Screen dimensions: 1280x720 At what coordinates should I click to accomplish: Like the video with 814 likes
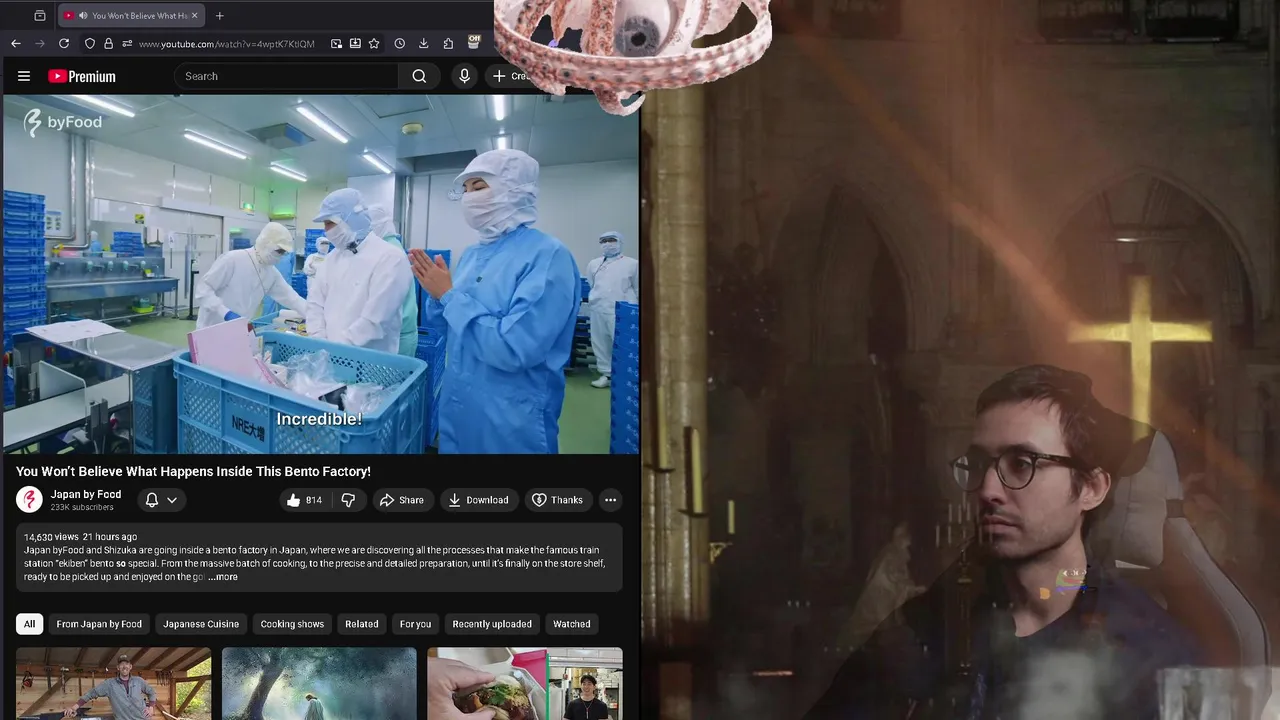click(304, 500)
